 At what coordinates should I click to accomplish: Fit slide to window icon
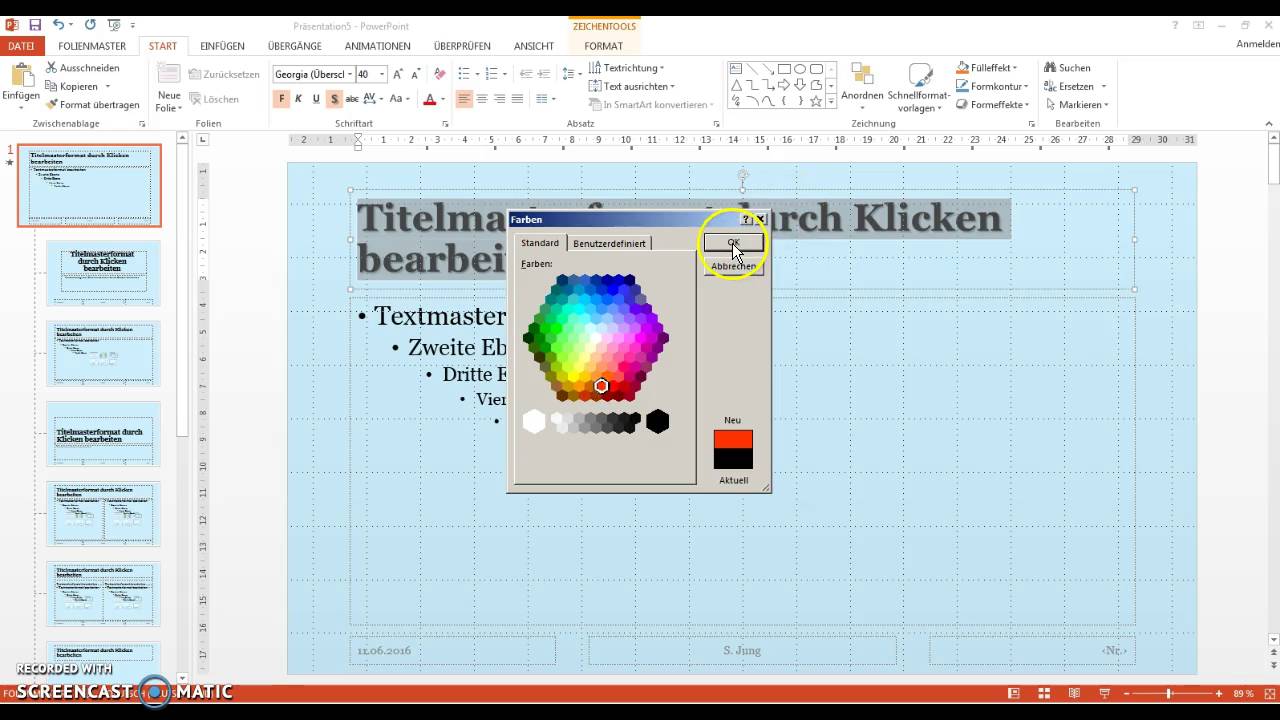click(x=1268, y=693)
